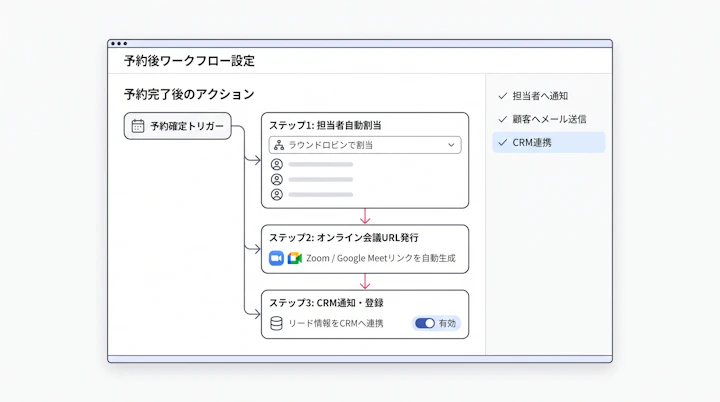Screen dimensions: 720x402
Task: Click the dropdown chevron arrow in step 1
Action: click(451, 145)
